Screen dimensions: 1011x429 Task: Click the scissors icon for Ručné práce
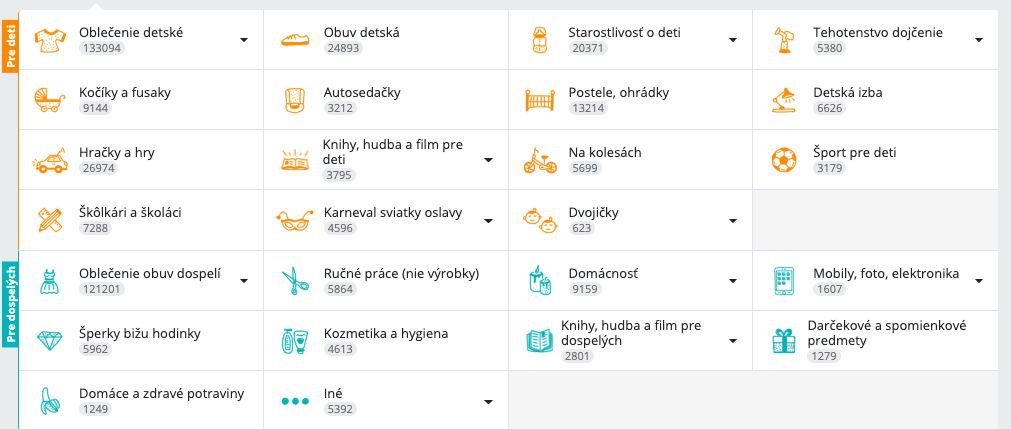tap(295, 281)
